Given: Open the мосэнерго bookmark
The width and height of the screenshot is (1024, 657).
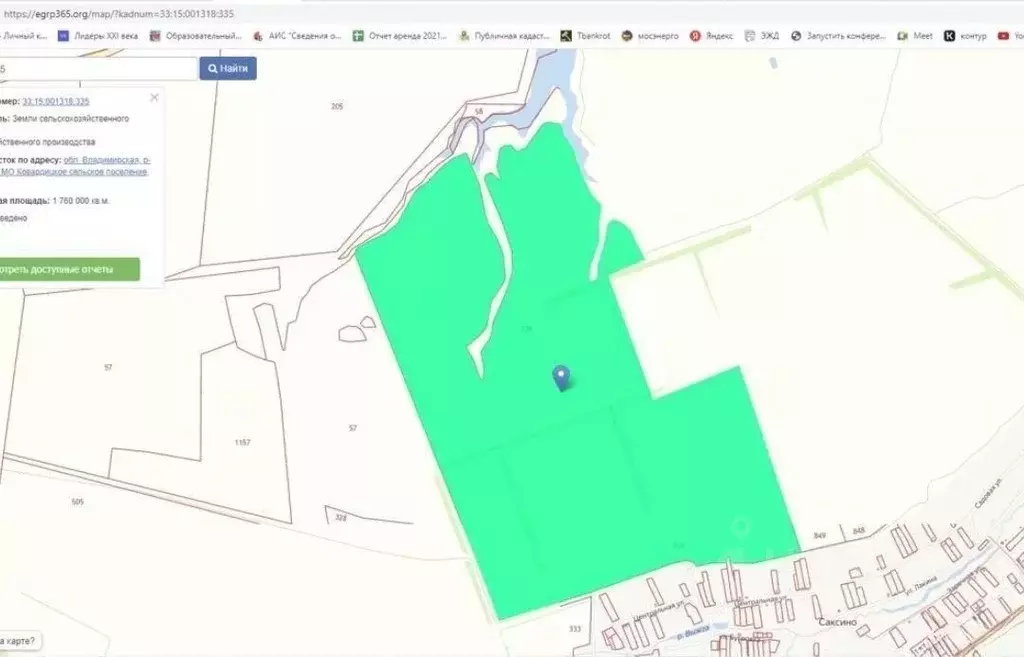Looking at the screenshot, I should [x=650, y=36].
